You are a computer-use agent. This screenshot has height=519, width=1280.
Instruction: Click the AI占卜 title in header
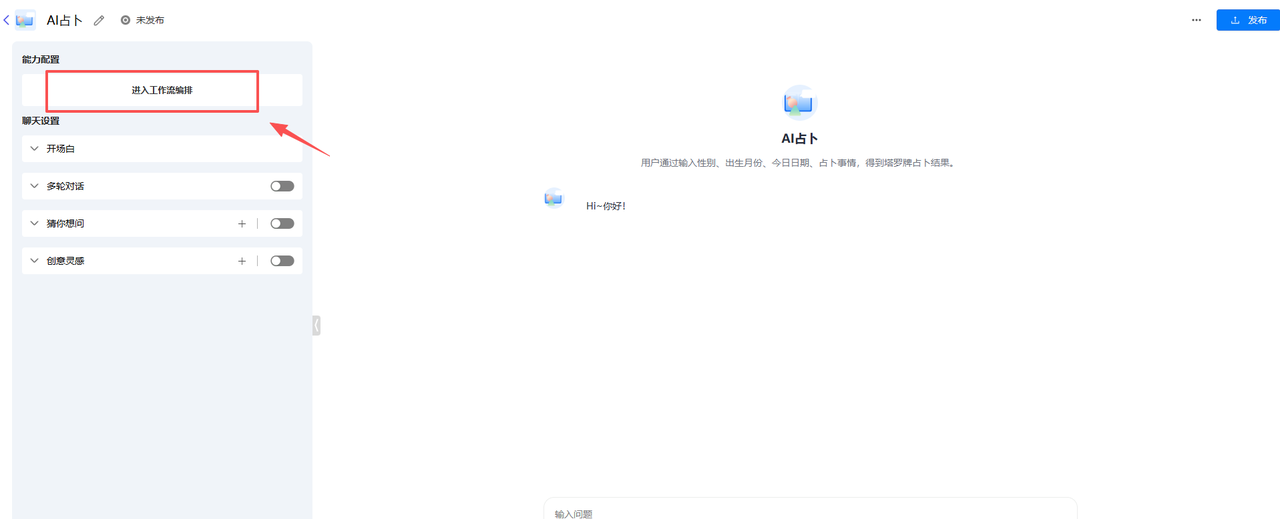pos(65,20)
